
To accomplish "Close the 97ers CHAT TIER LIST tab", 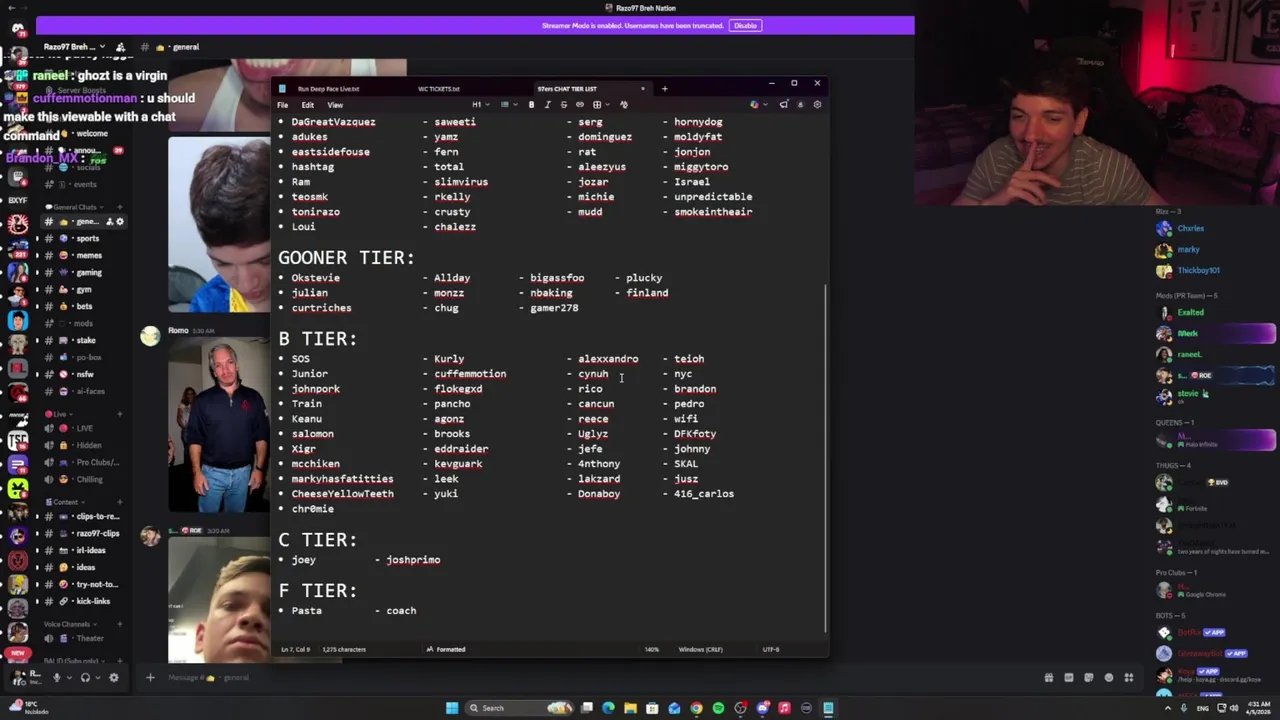I will (643, 89).
